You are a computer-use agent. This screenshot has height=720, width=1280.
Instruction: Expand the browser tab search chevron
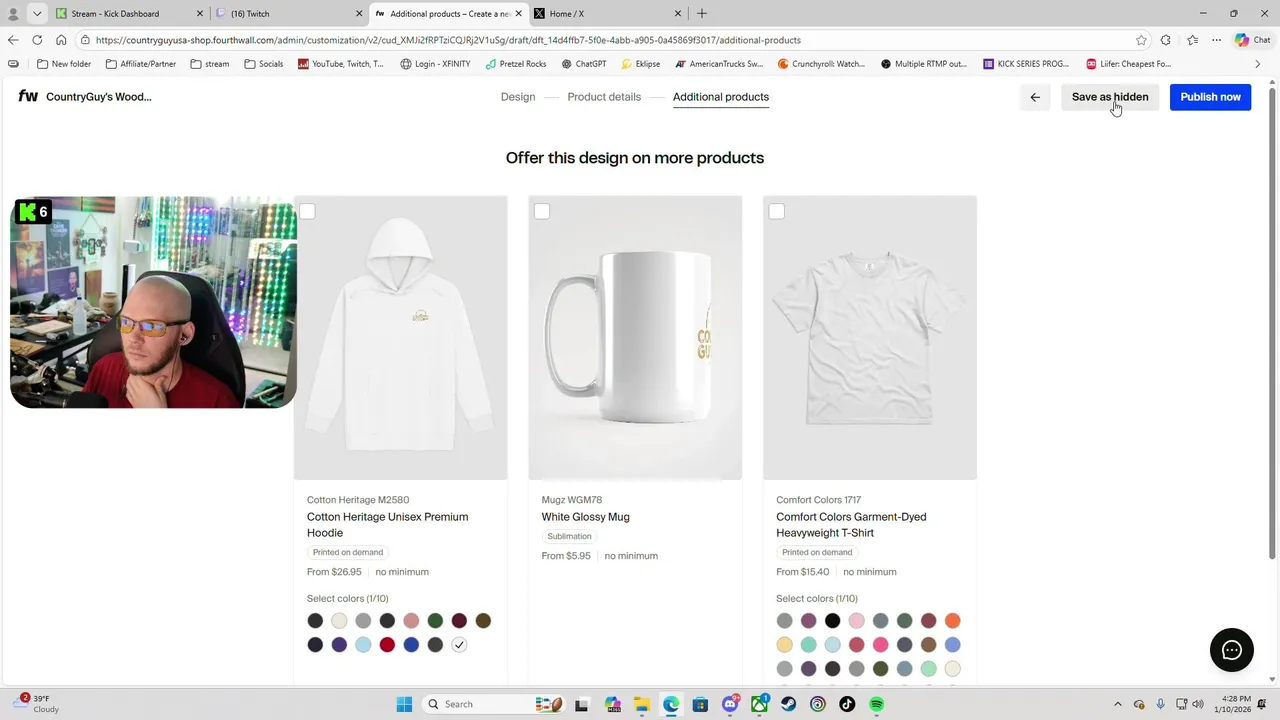coord(37,14)
